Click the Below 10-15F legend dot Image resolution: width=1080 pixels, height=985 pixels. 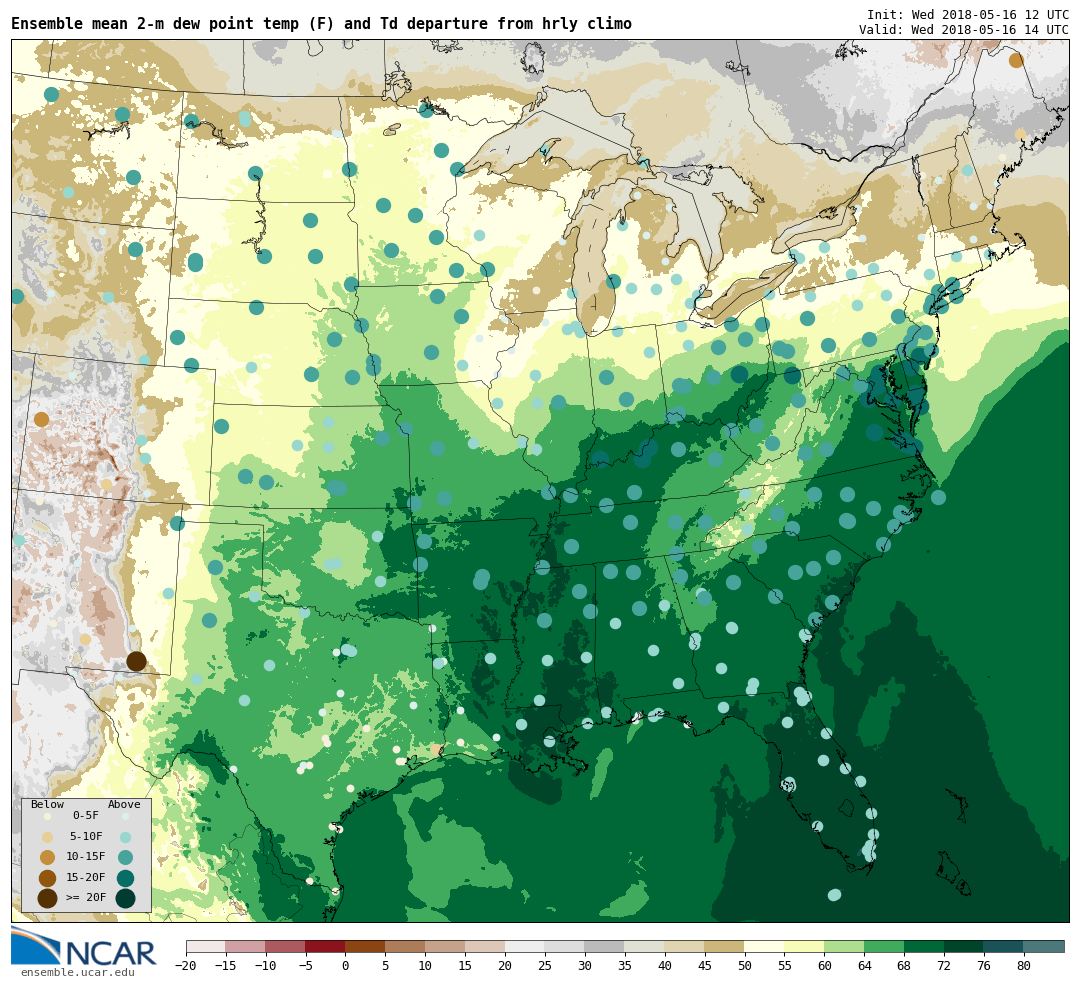point(47,858)
